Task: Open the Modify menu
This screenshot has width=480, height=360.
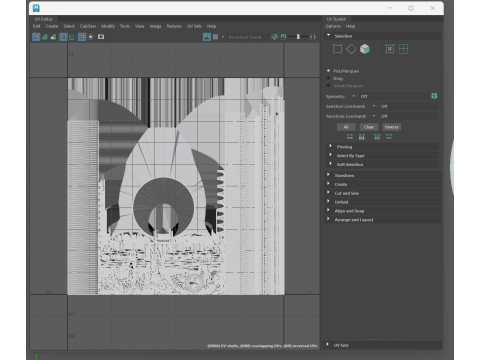Action: pyautogui.click(x=108, y=26)
